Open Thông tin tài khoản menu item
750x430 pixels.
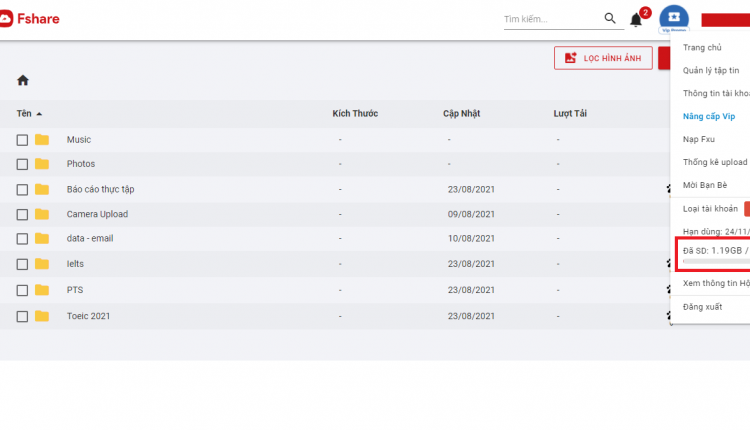pos(716,93)
